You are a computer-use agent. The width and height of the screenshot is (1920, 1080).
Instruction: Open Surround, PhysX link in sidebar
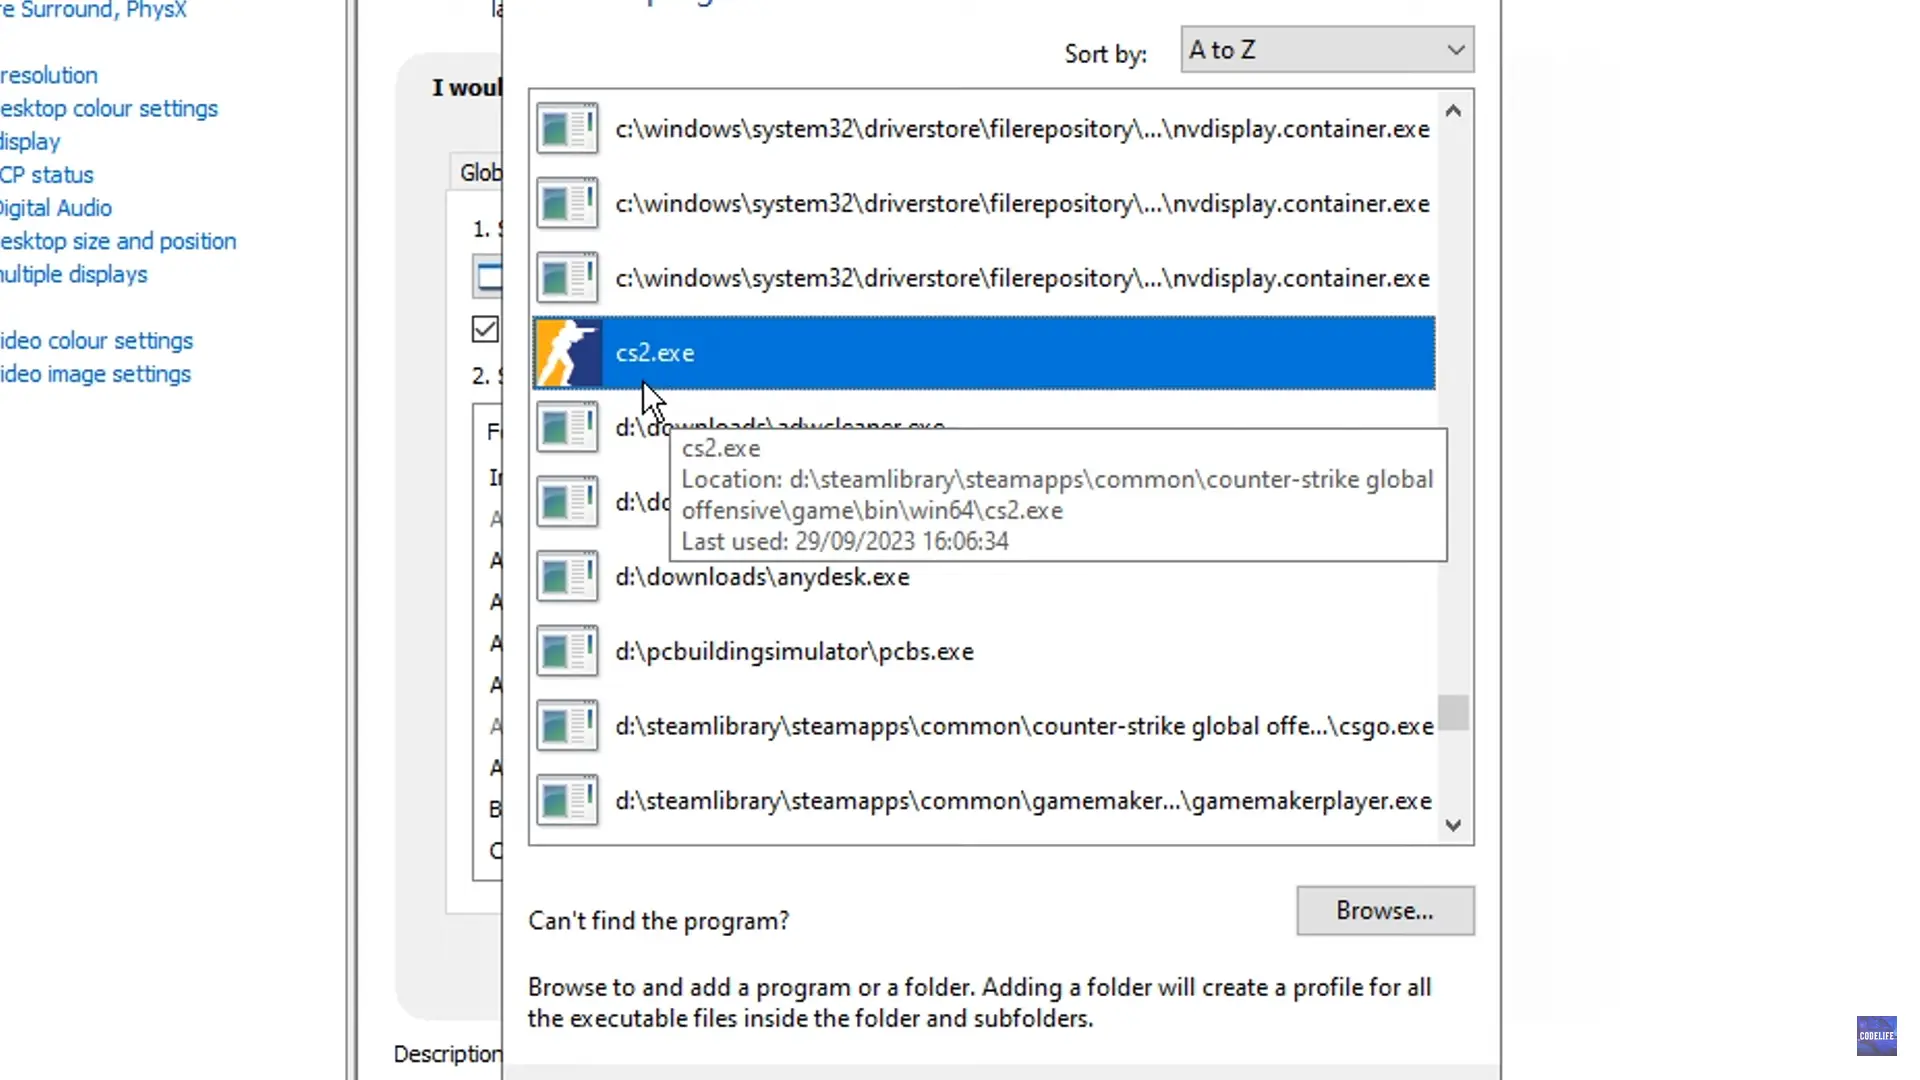point(94,10)
